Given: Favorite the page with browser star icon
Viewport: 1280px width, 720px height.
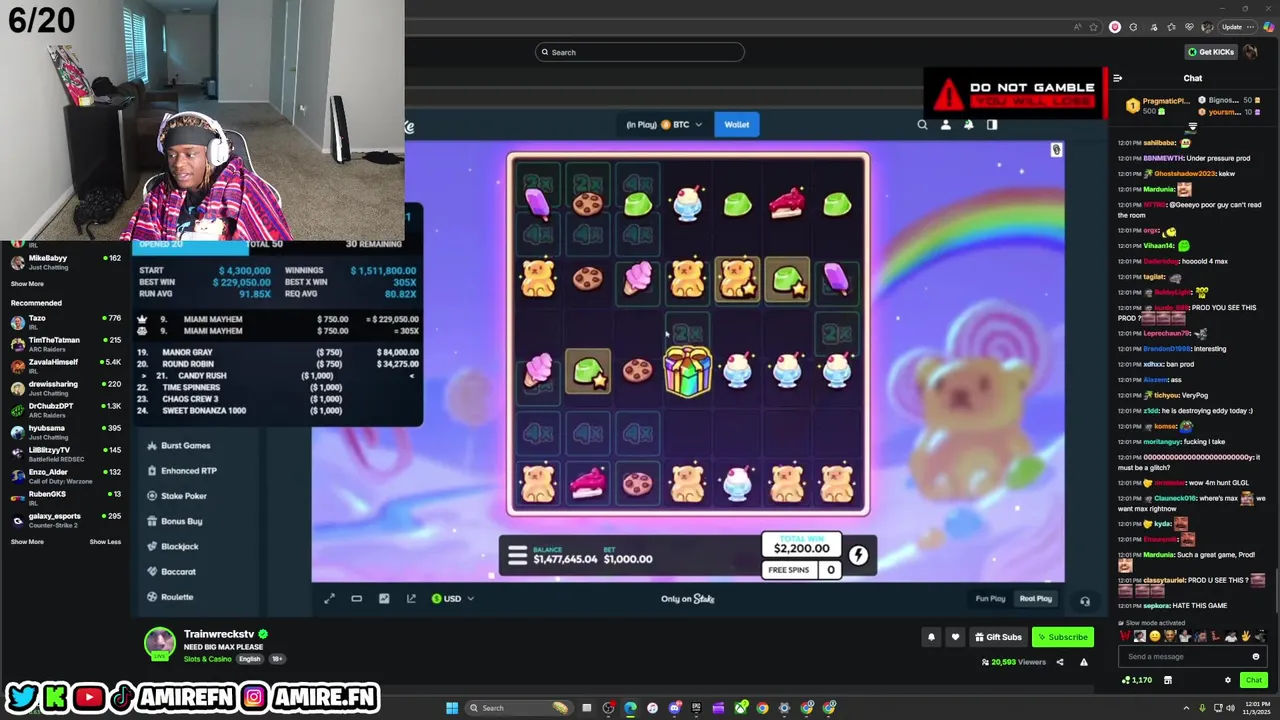Looking at the screenshot, I should tap(1095, 27).
